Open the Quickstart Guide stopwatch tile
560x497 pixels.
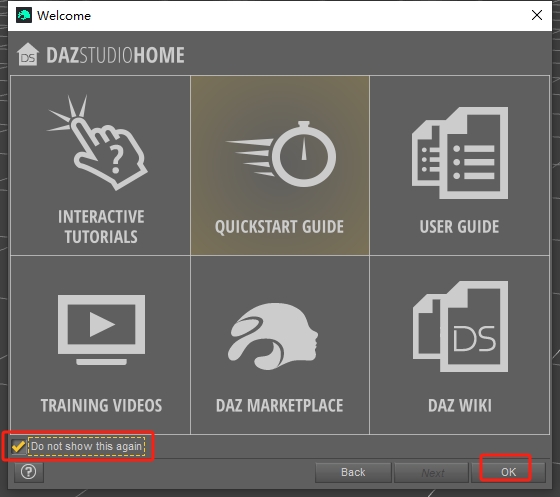coord(280,165)
